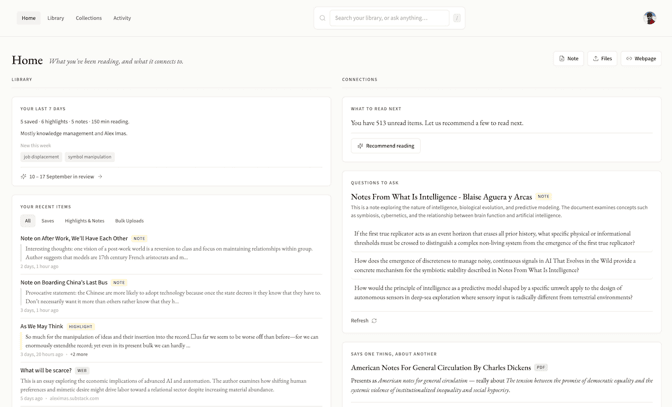Click the link icon in Webpage button

pyautogui.click(x=629, y=59)
